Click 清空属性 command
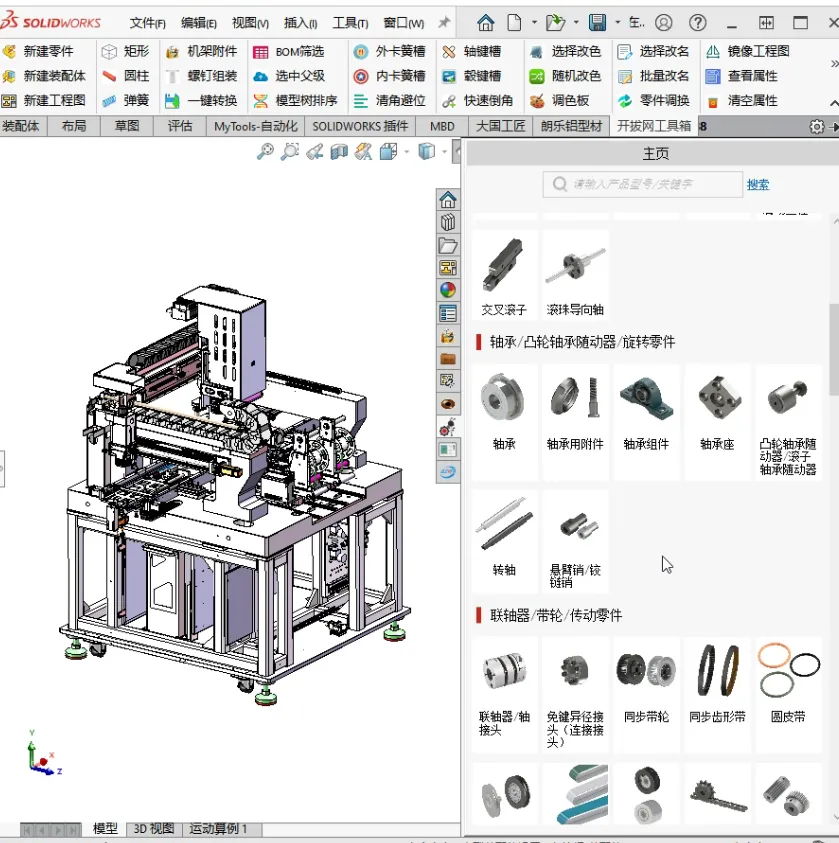The image size is (839, 843). point(742,101)
